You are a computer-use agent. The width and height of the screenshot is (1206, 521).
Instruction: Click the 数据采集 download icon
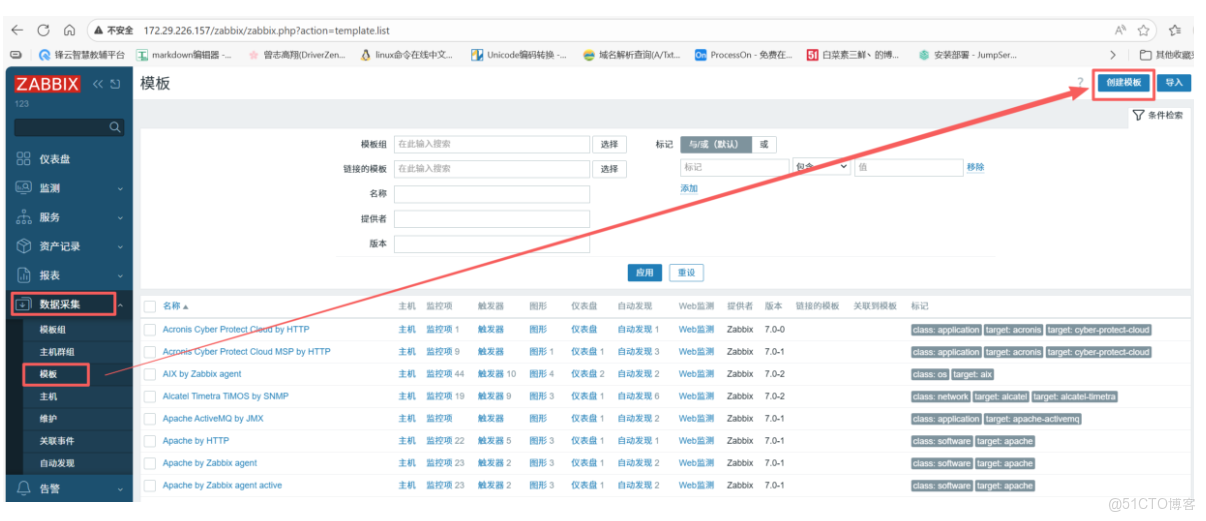click(x=24, y=304)
